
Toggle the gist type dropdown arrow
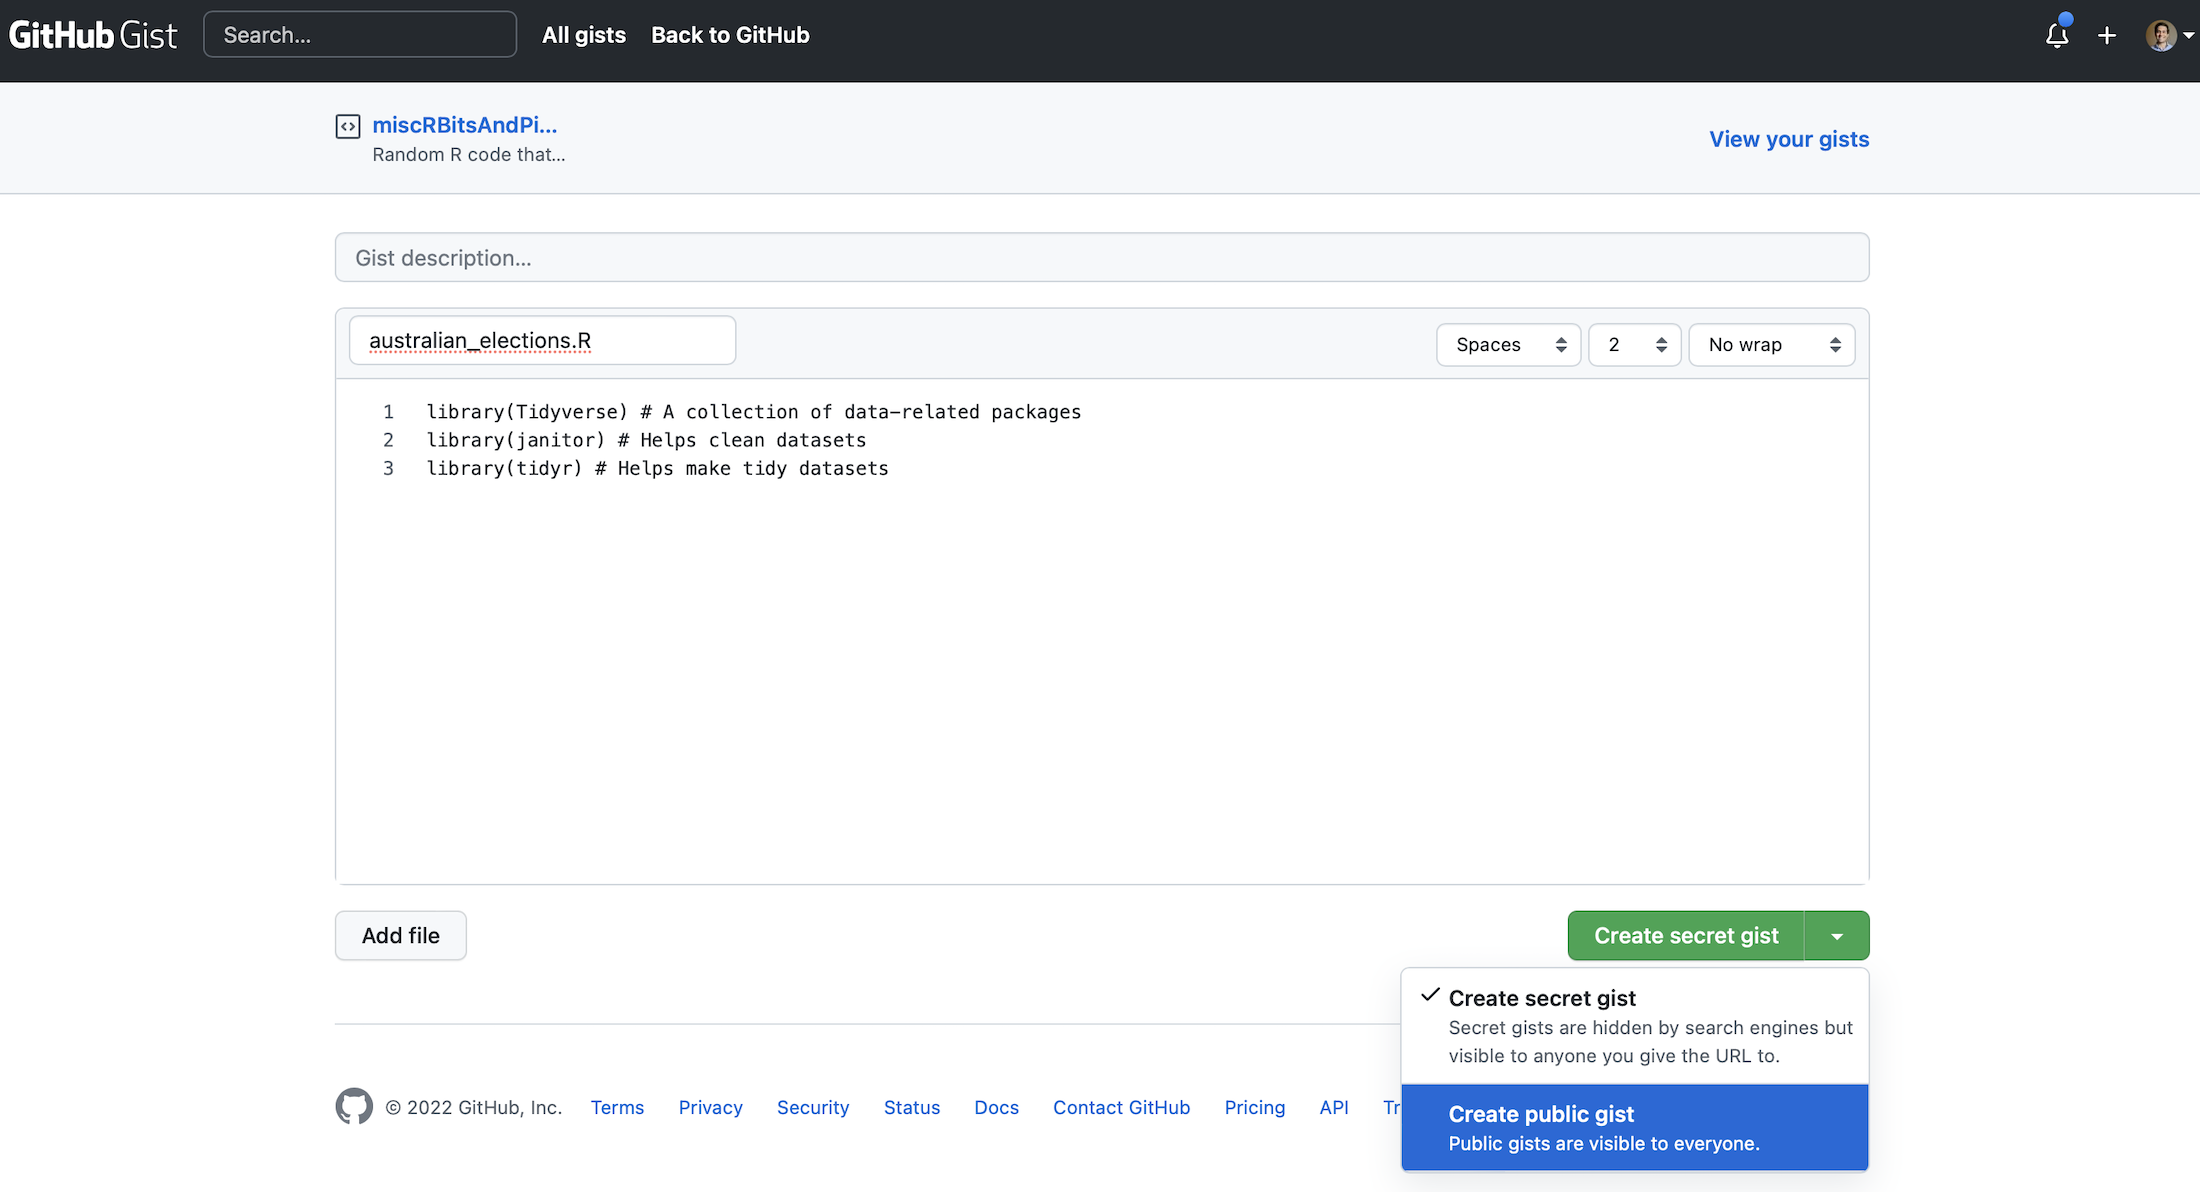point(1836,936)
